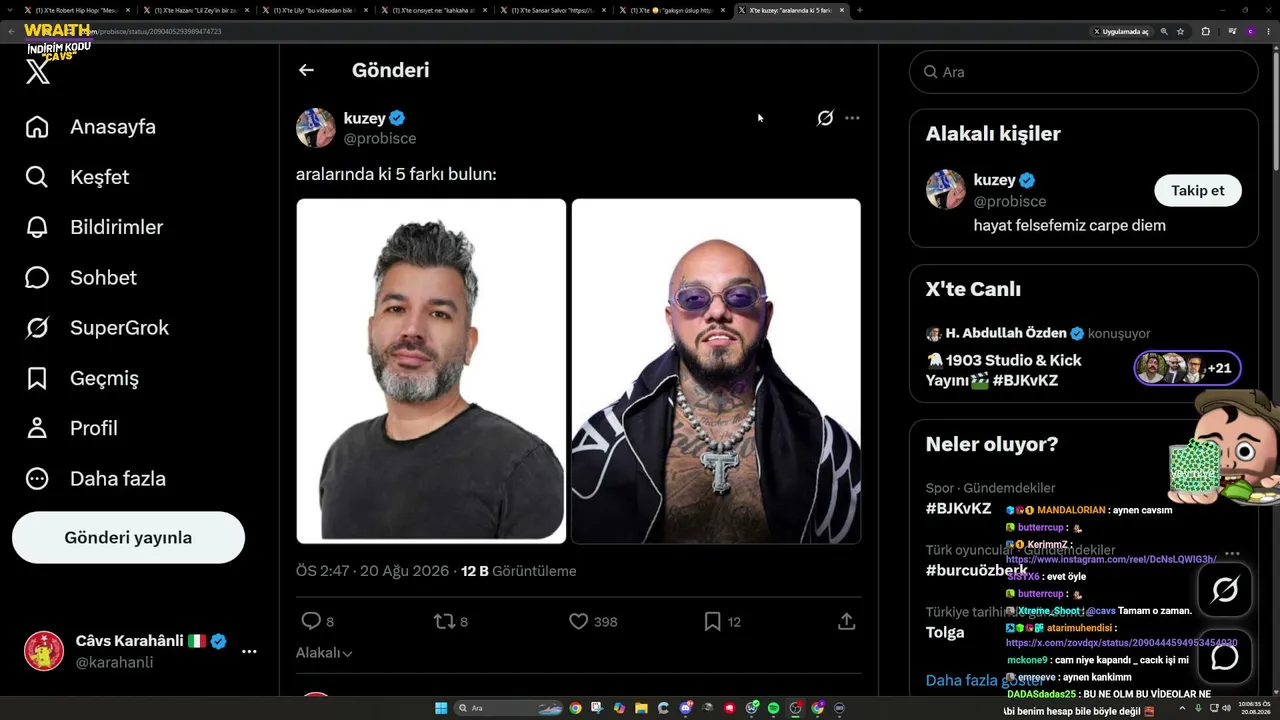Open the browser extensions puzzle icon
1280x720 pixels.
1205,32
